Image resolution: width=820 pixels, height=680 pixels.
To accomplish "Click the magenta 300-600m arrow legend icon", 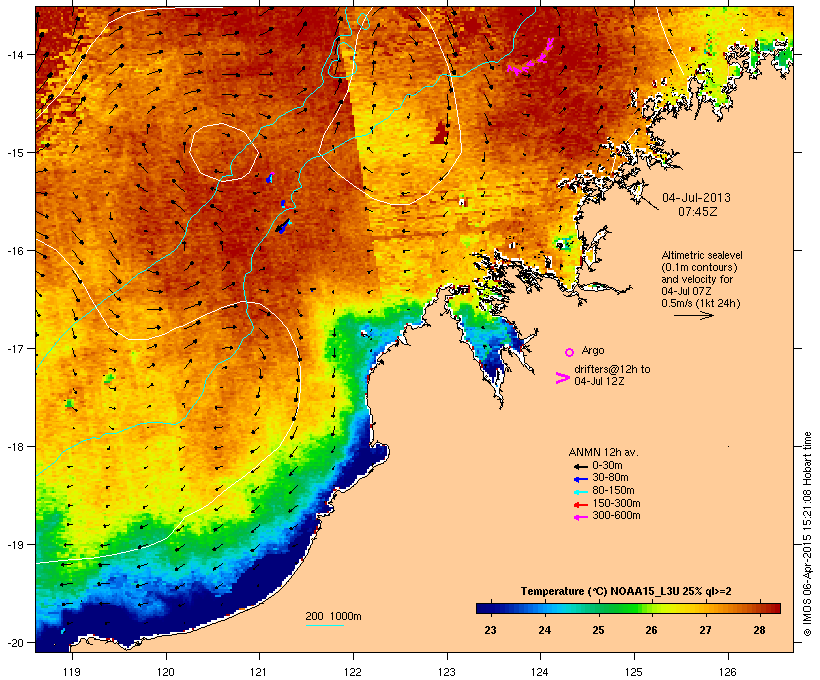I will (580, 517).
